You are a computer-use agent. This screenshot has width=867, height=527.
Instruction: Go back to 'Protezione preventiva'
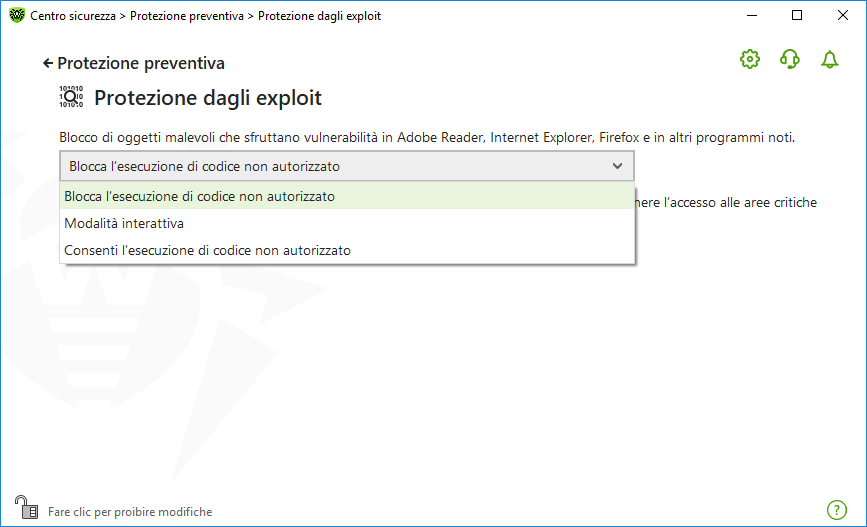(x=140, y=63)
